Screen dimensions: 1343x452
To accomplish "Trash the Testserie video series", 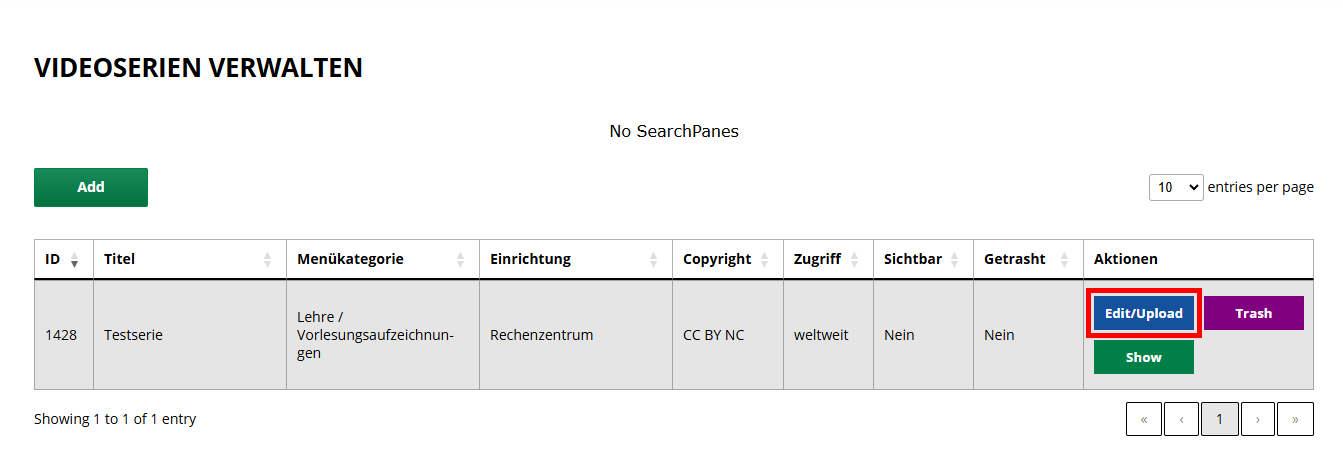I will 1253,313.
